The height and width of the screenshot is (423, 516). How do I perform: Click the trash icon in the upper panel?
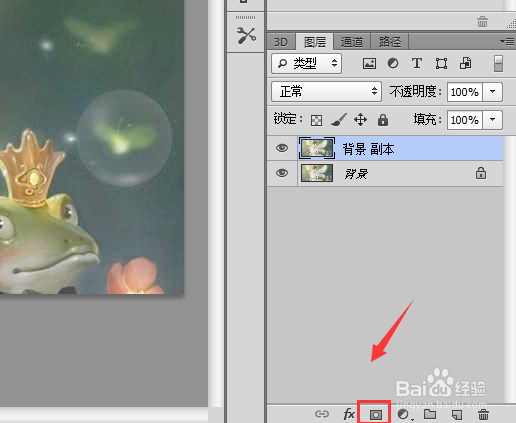(x=482, y=22)
